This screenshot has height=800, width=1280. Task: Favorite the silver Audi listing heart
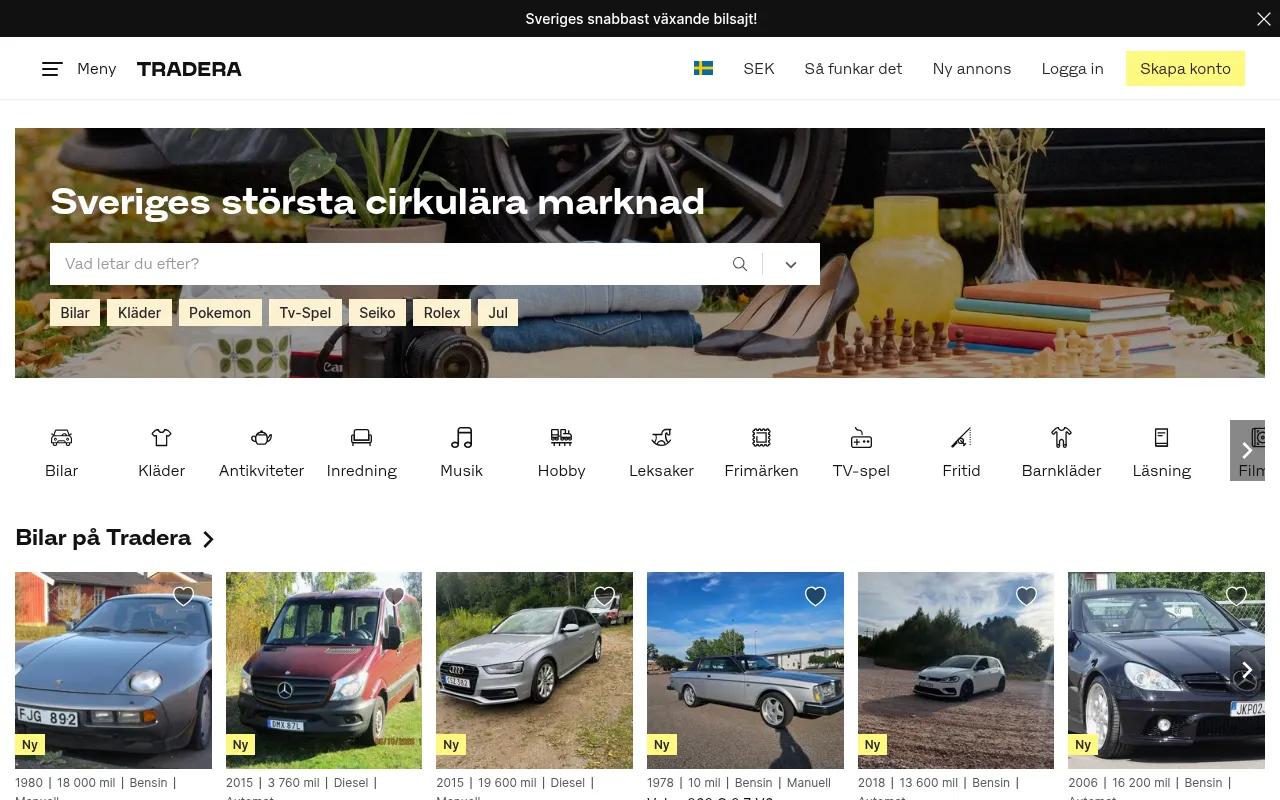(604, 596)
